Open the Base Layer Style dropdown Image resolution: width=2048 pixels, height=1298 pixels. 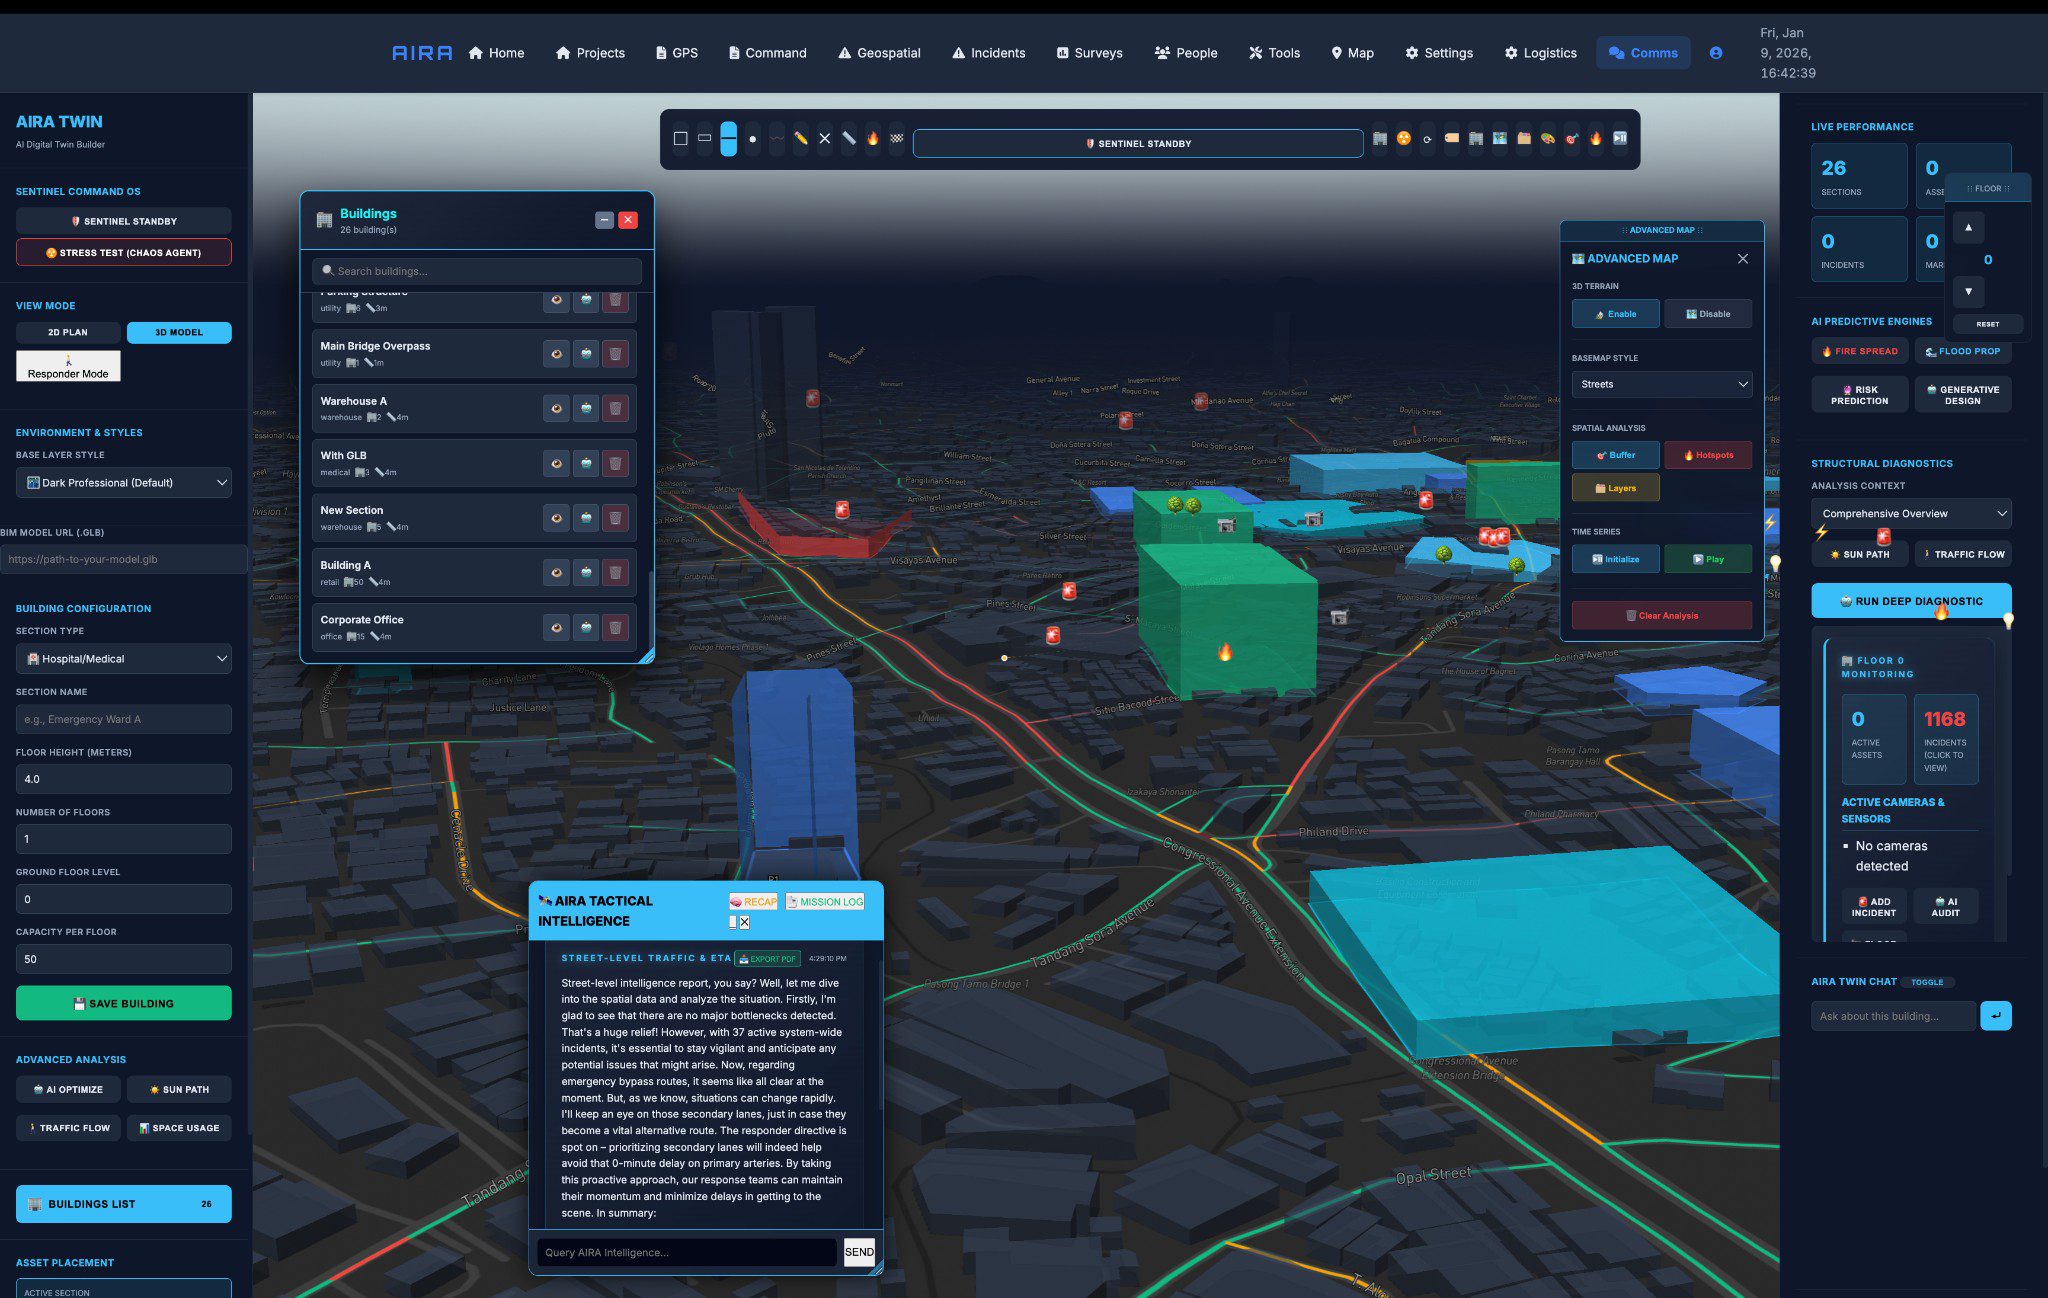[123, 482]
